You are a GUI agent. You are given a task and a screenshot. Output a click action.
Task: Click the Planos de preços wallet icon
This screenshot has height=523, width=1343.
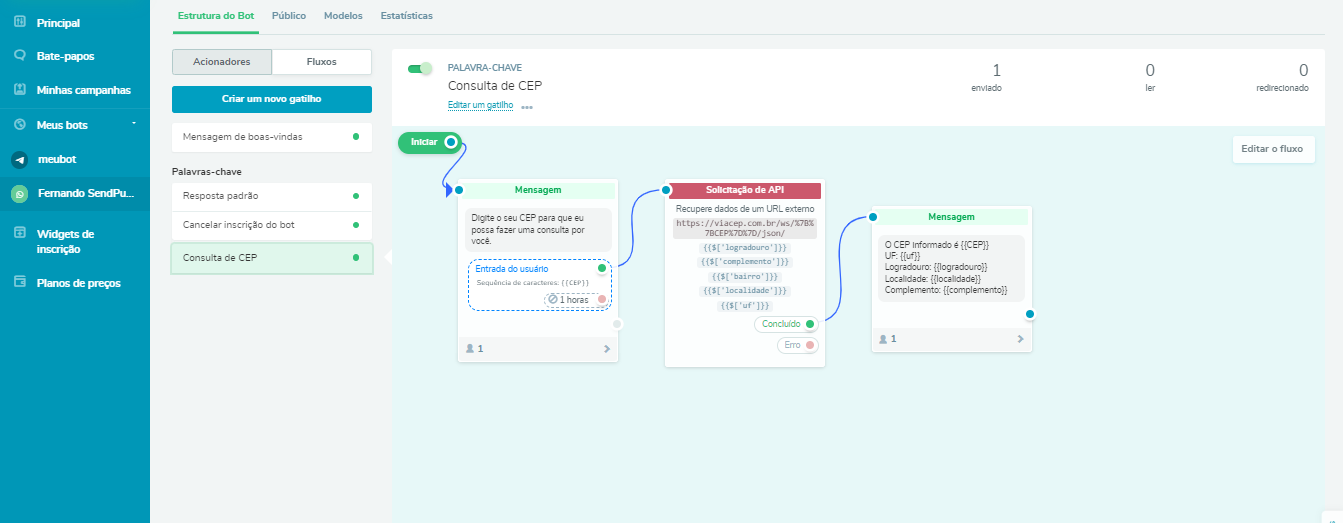[19, 283]
